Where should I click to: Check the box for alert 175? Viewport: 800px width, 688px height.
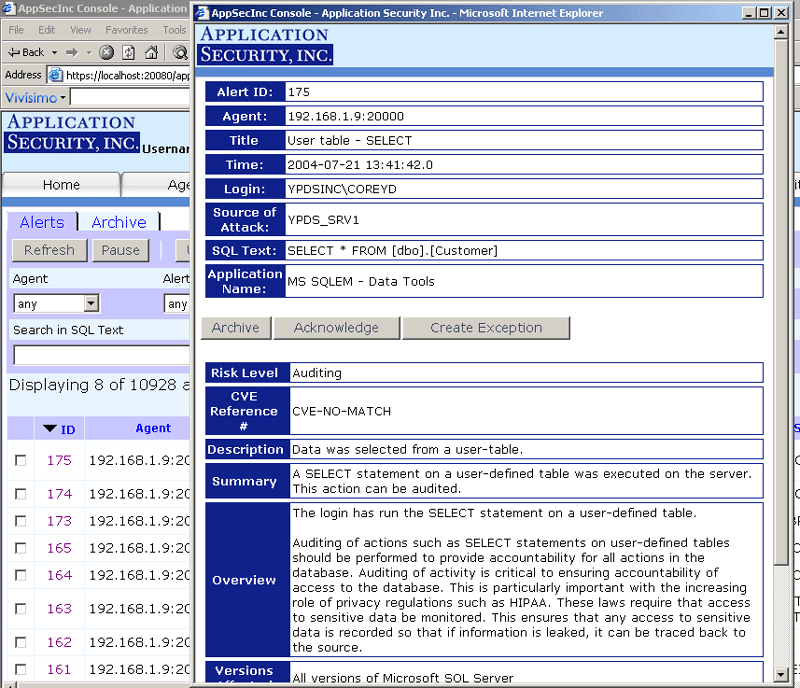pos(21,461)
